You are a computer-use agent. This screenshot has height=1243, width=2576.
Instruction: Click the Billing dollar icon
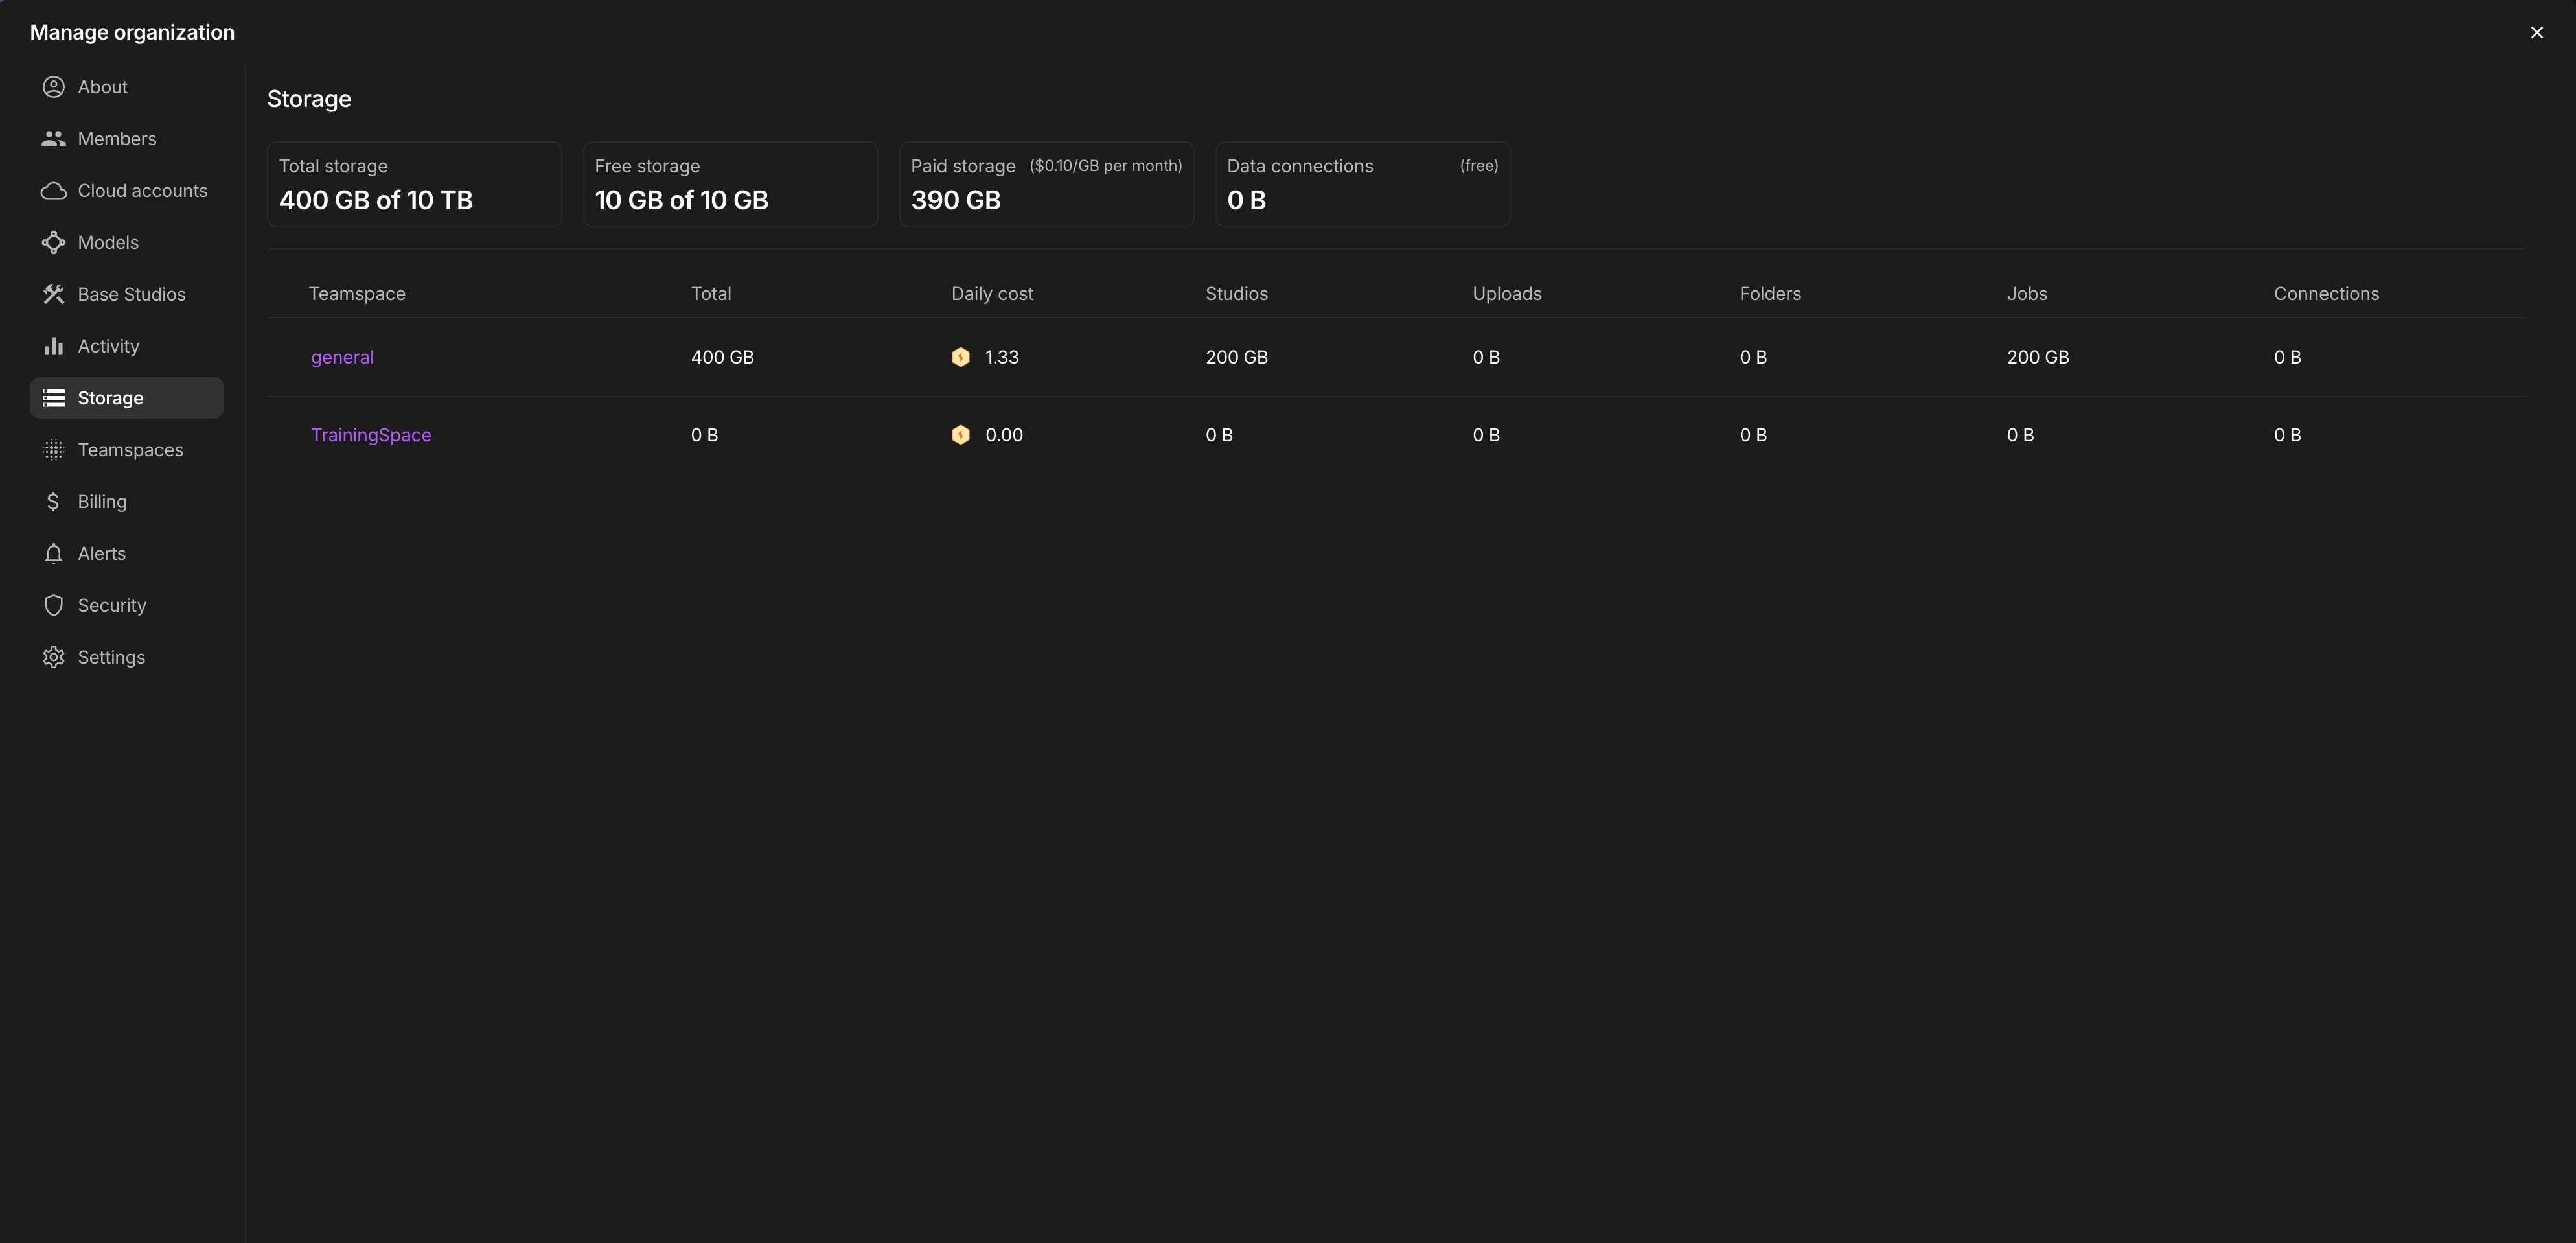click(53, 502)
